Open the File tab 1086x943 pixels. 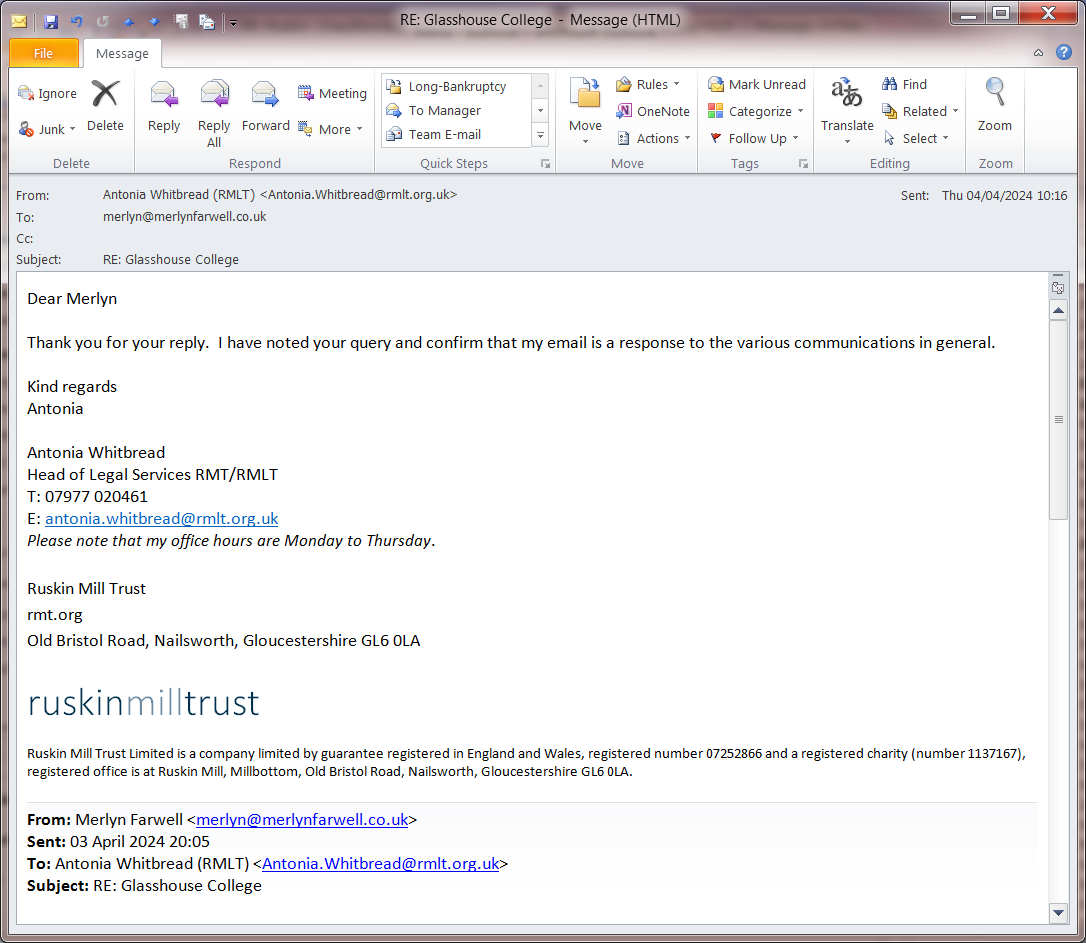click(x=43, y=53)
